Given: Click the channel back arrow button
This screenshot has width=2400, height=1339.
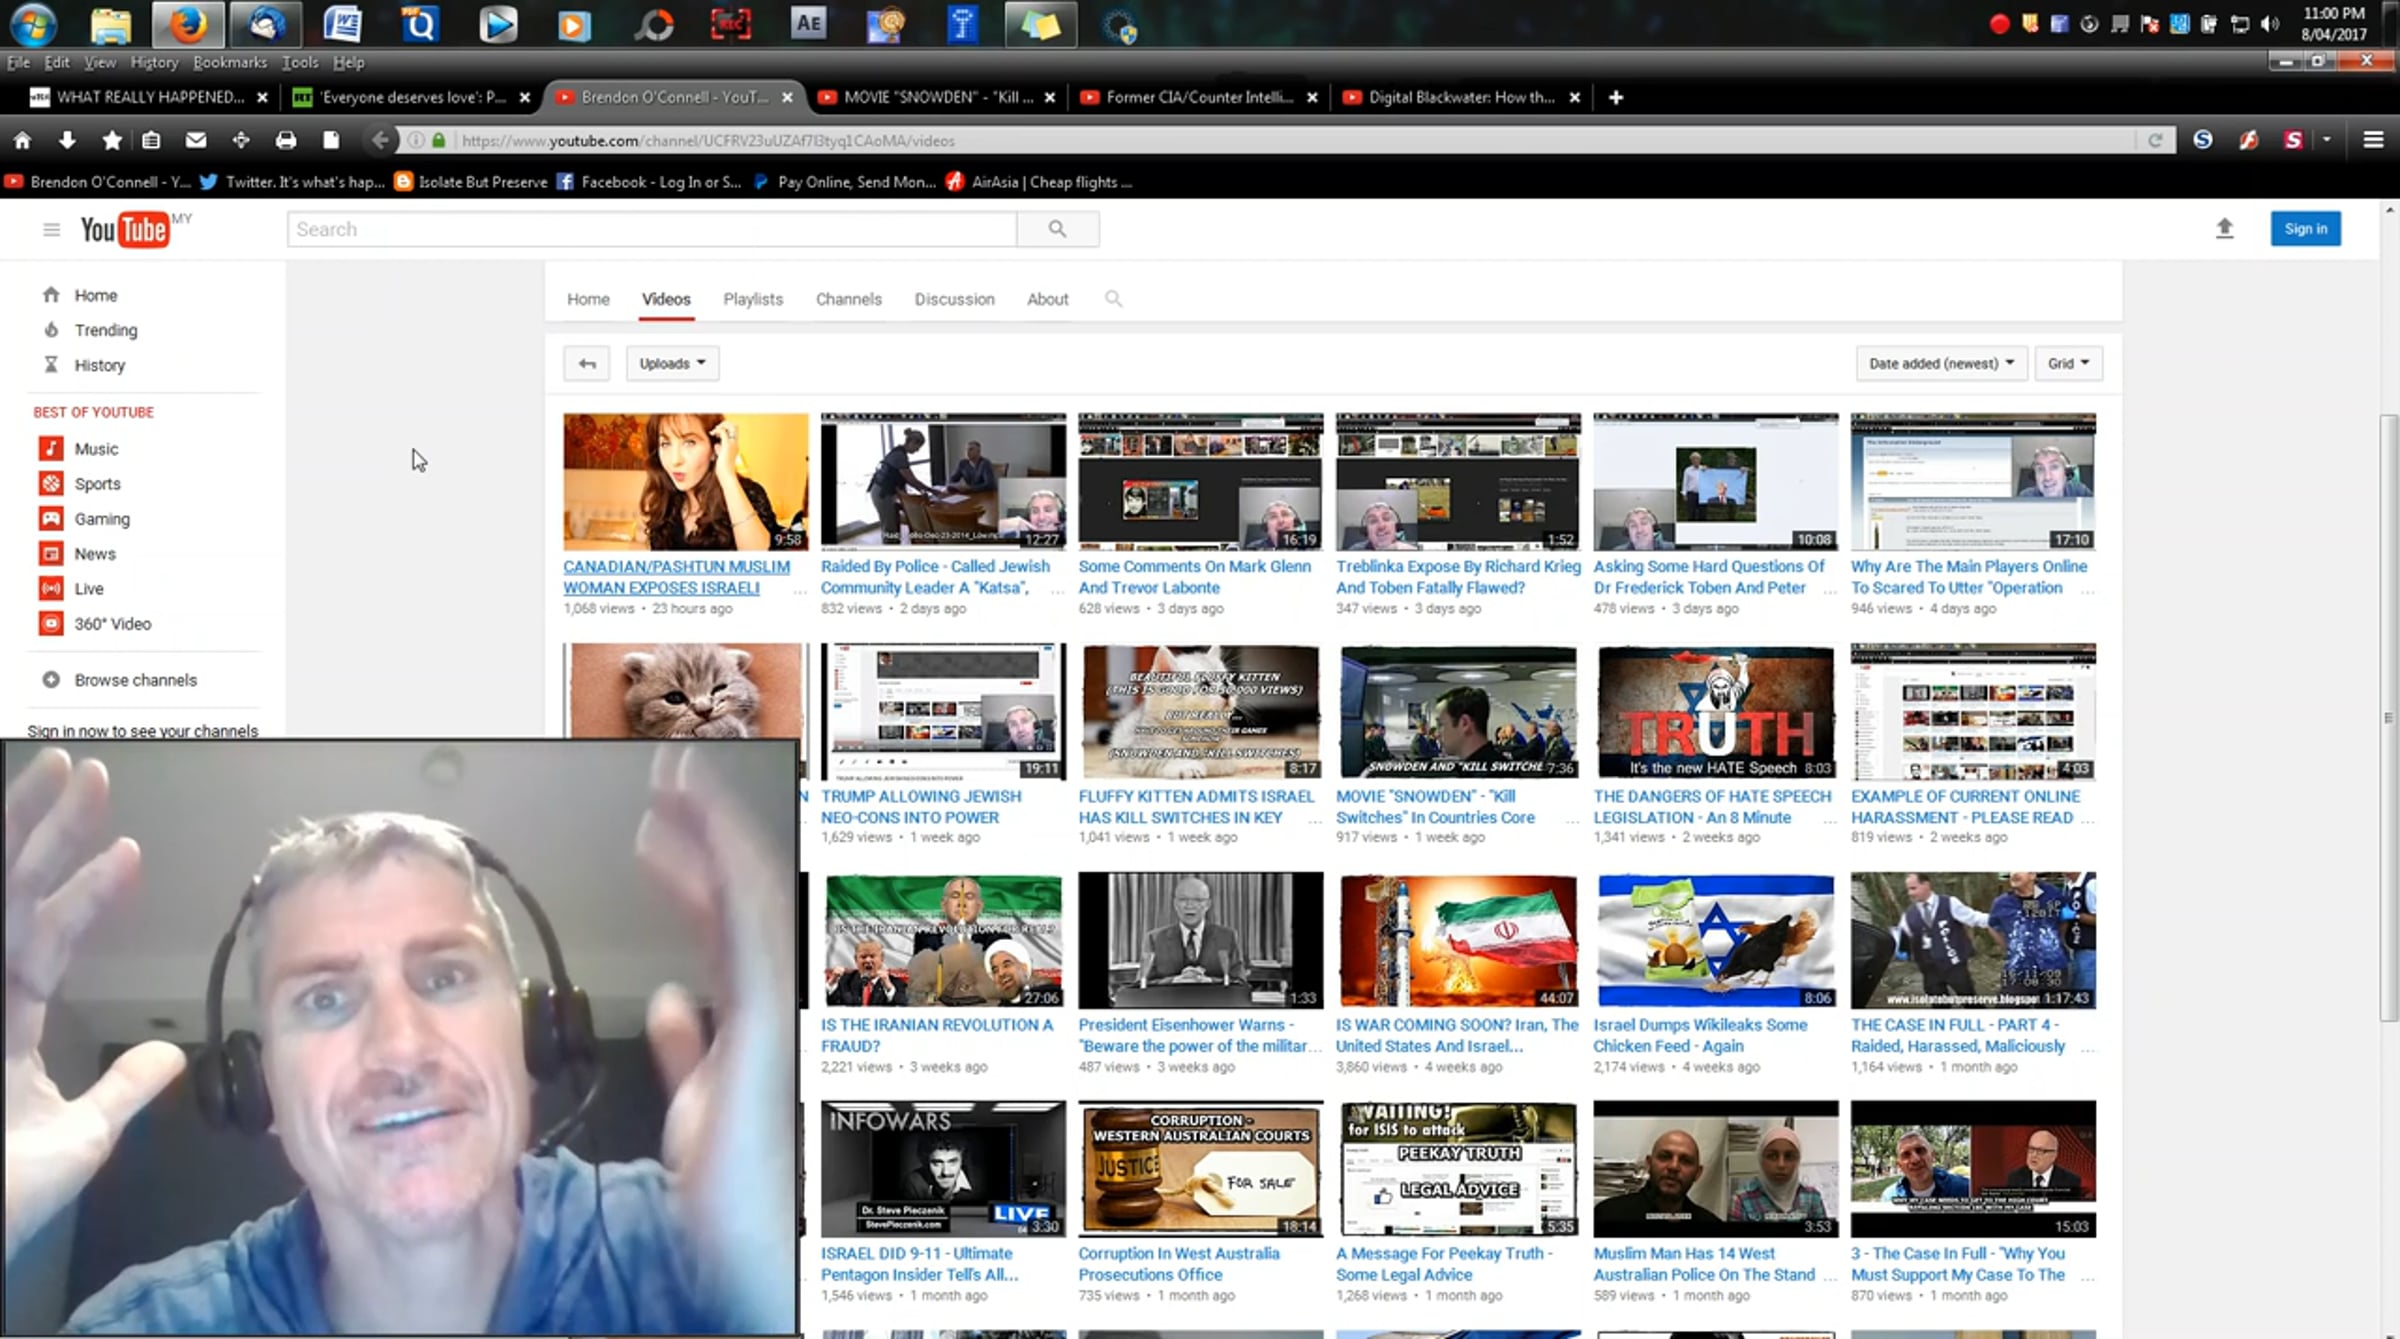Looking at the screenshot, I should [x=587, y=363].
